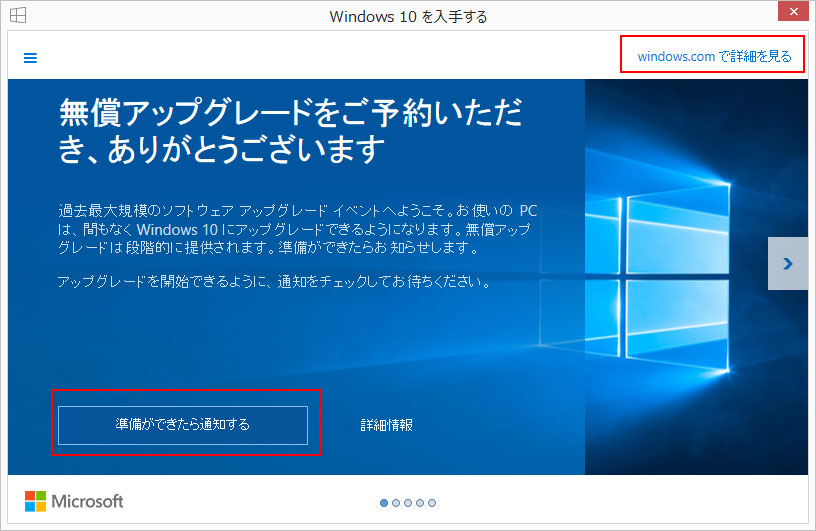Select the second page indicator dot

click(x=396, y=503)
